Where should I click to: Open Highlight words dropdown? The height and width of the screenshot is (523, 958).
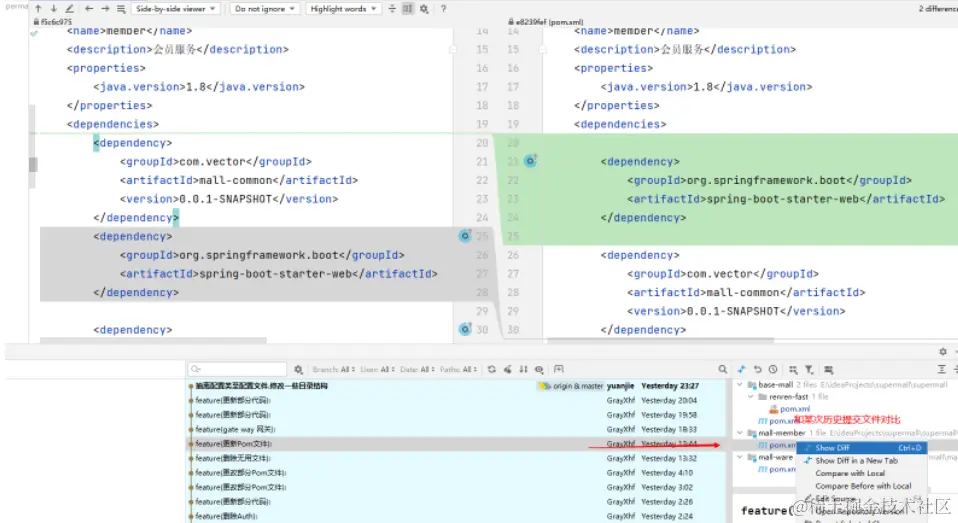343,9
